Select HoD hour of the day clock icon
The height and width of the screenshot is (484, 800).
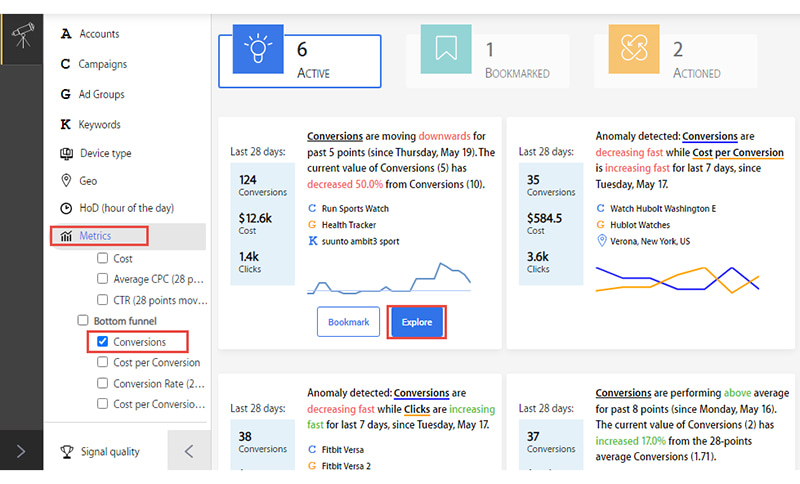pos(66,208)
